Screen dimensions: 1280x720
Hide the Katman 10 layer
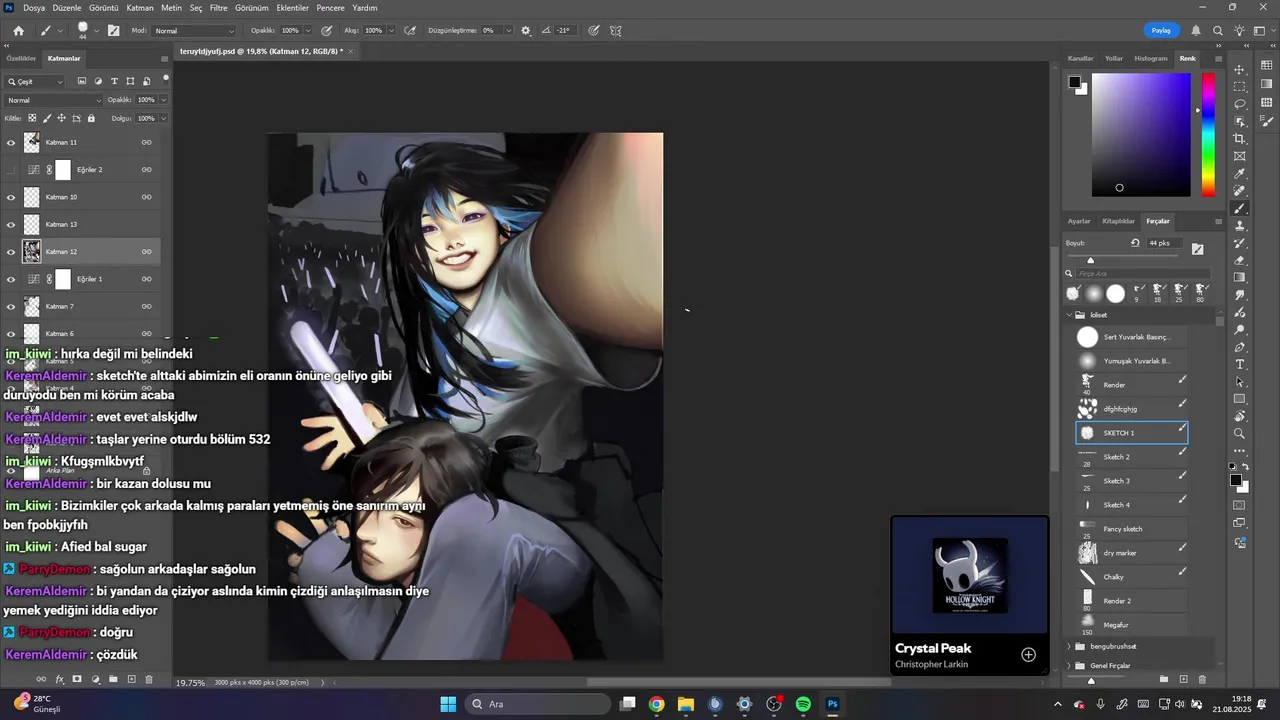(x=11, y=197)
